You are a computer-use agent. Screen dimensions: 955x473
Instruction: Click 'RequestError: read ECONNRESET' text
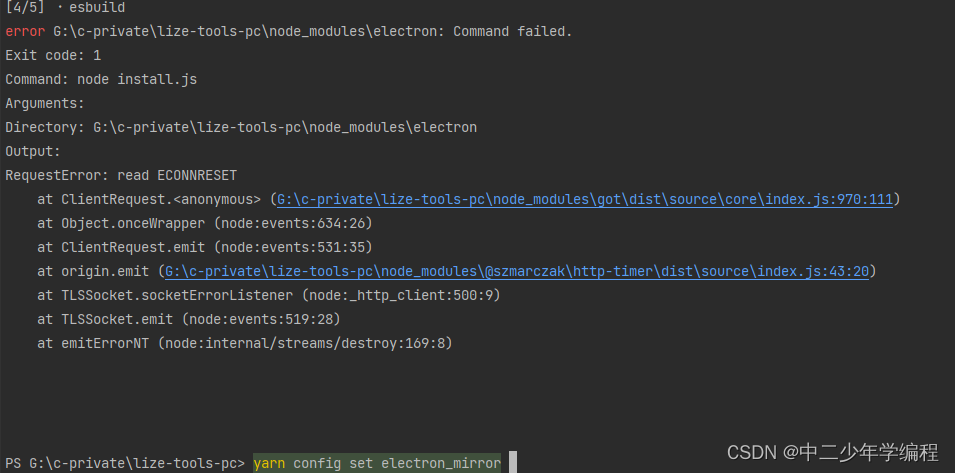click(x=121, y=175)
